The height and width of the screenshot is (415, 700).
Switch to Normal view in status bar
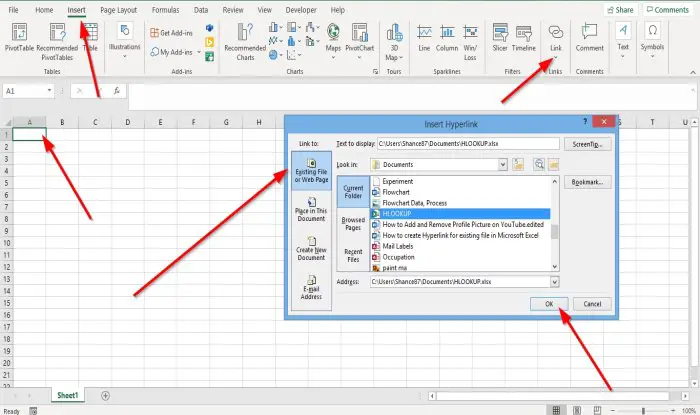point(556,410)
